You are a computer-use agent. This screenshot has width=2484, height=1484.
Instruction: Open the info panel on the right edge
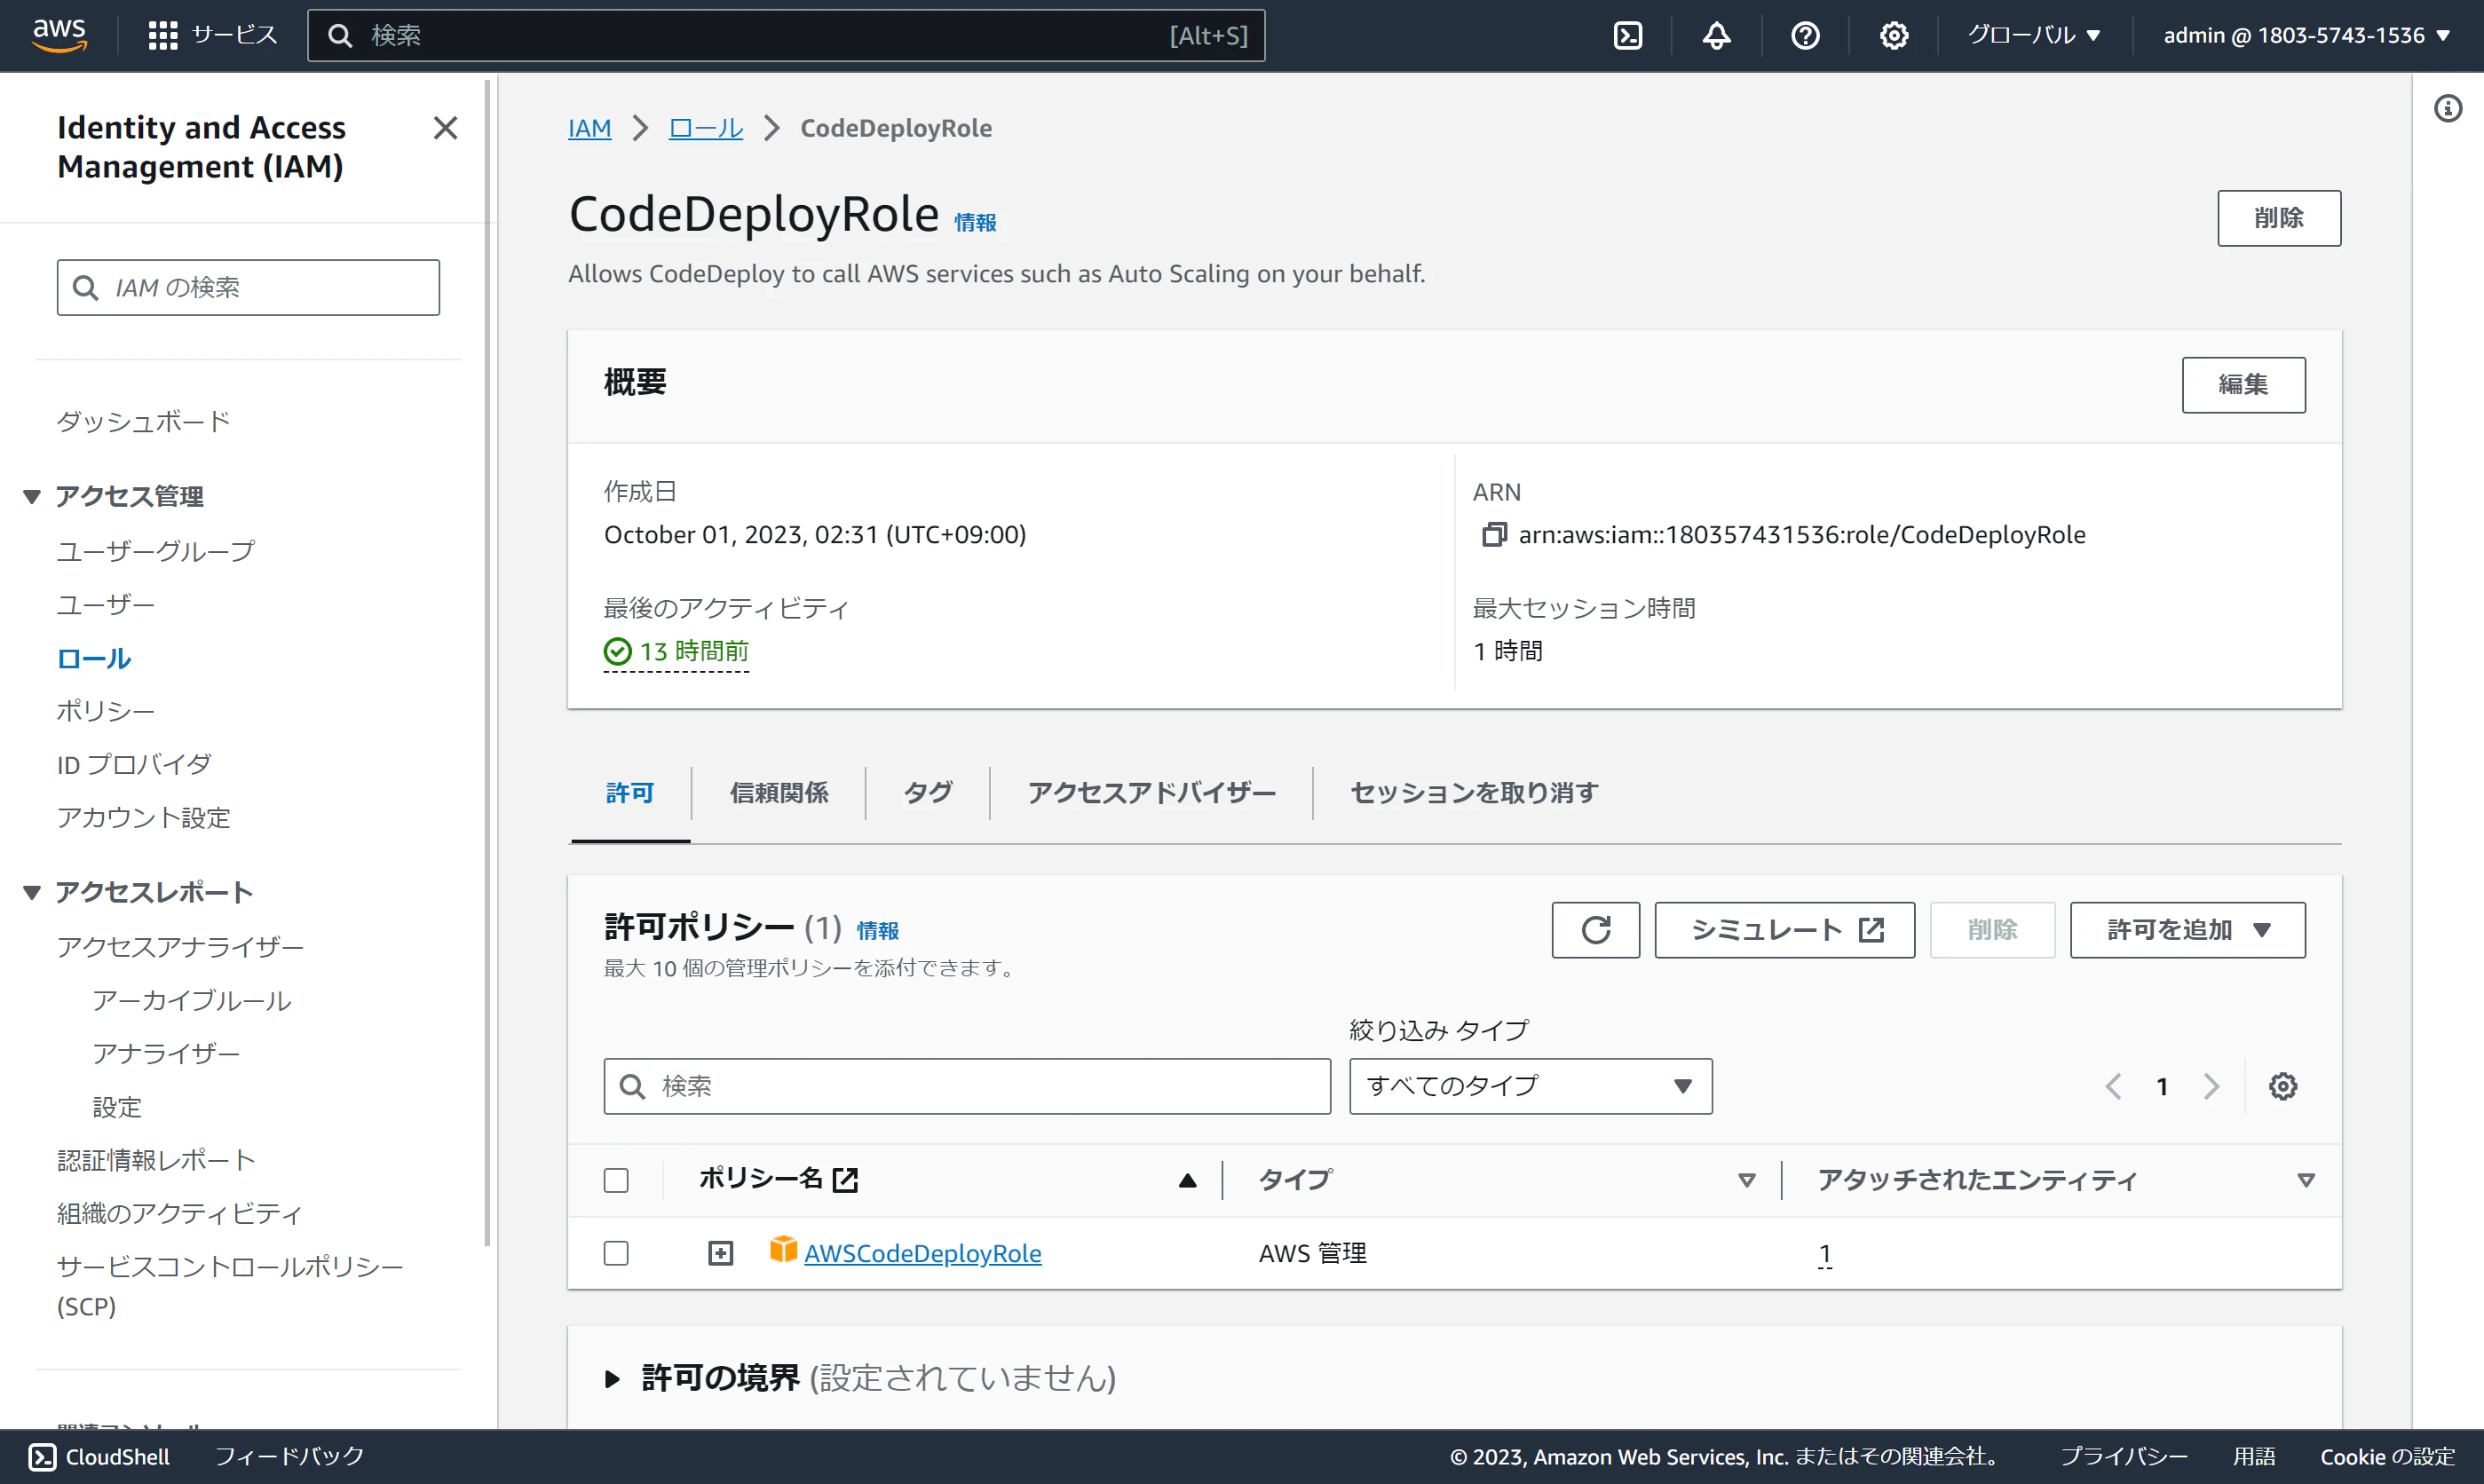click(2447, 108)
